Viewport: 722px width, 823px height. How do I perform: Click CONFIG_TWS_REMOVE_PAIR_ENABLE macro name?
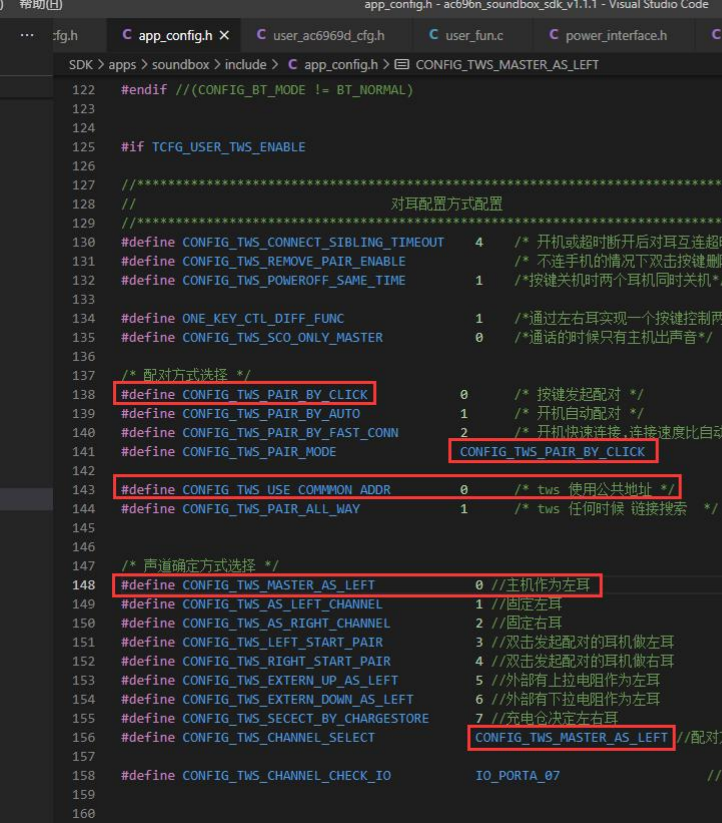tap(294, 261)
